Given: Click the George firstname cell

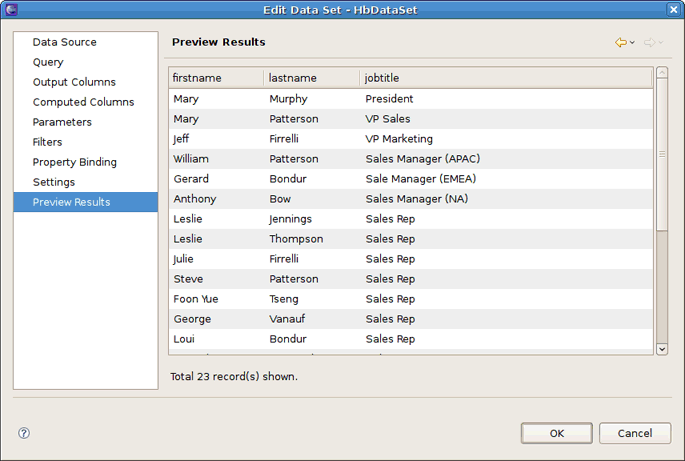Looking at the screenshot, I should [x=192, y=319].
